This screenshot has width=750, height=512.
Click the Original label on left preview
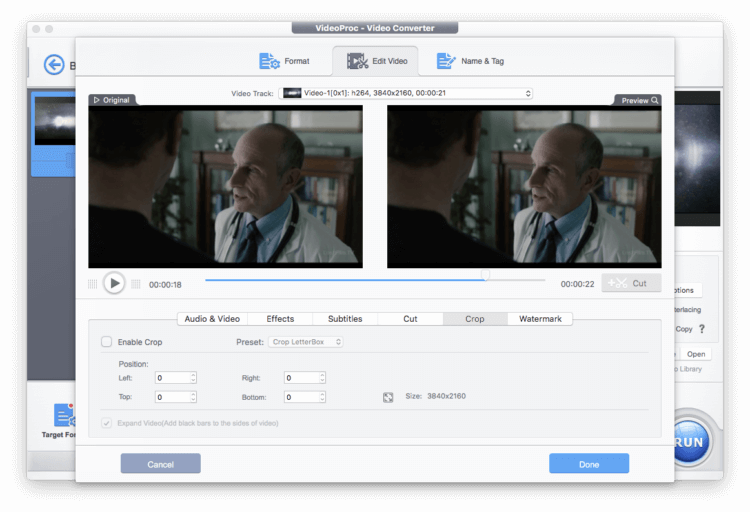pos(112,100)
